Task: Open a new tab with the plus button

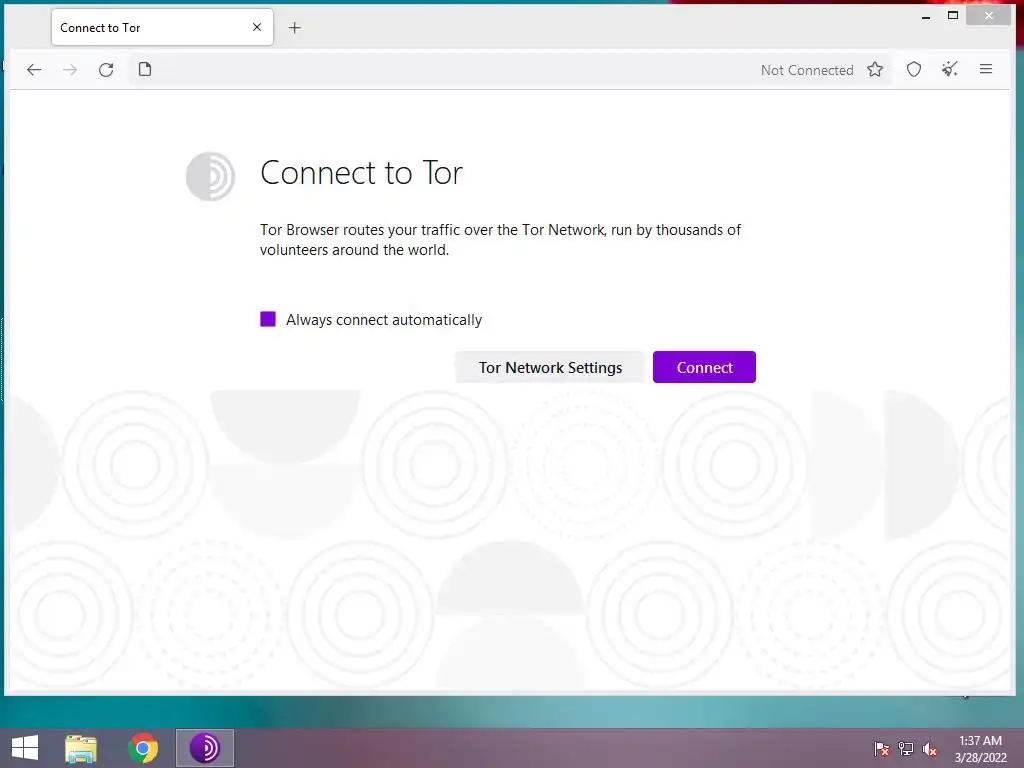Action: pyautogui.click(x=295, y=27)
